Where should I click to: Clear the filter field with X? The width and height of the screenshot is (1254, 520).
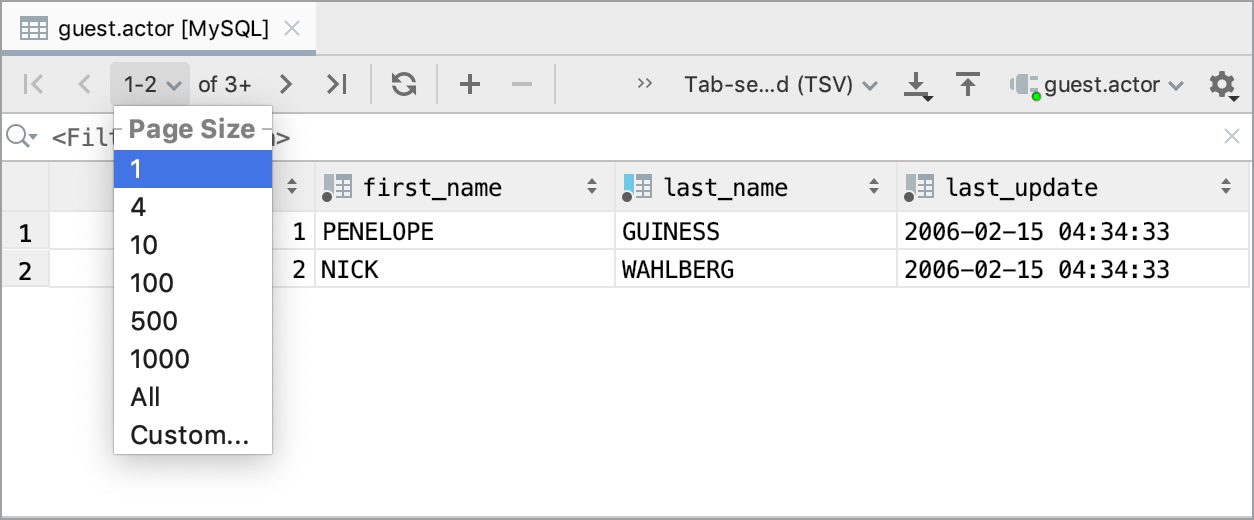[x=1231, y=136]
